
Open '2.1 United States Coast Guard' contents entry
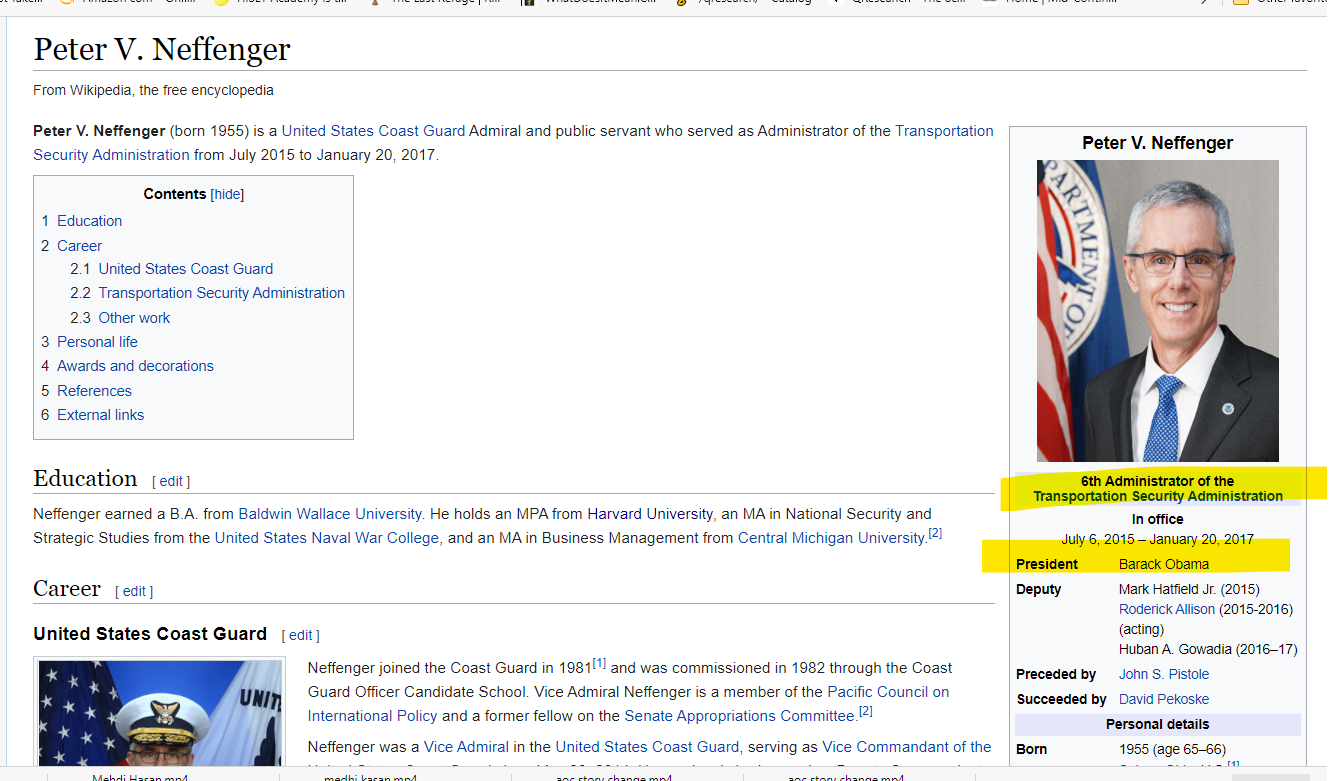(171, 269)
